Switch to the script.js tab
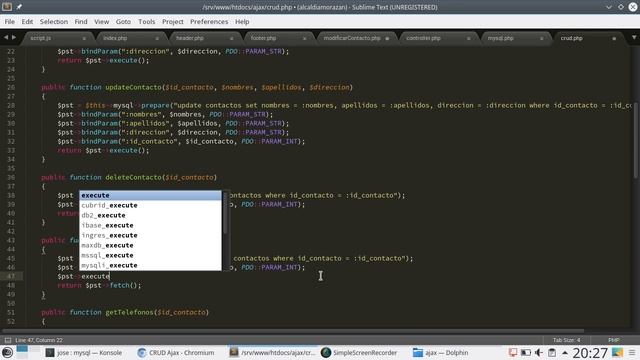 [x=57, y=38]
